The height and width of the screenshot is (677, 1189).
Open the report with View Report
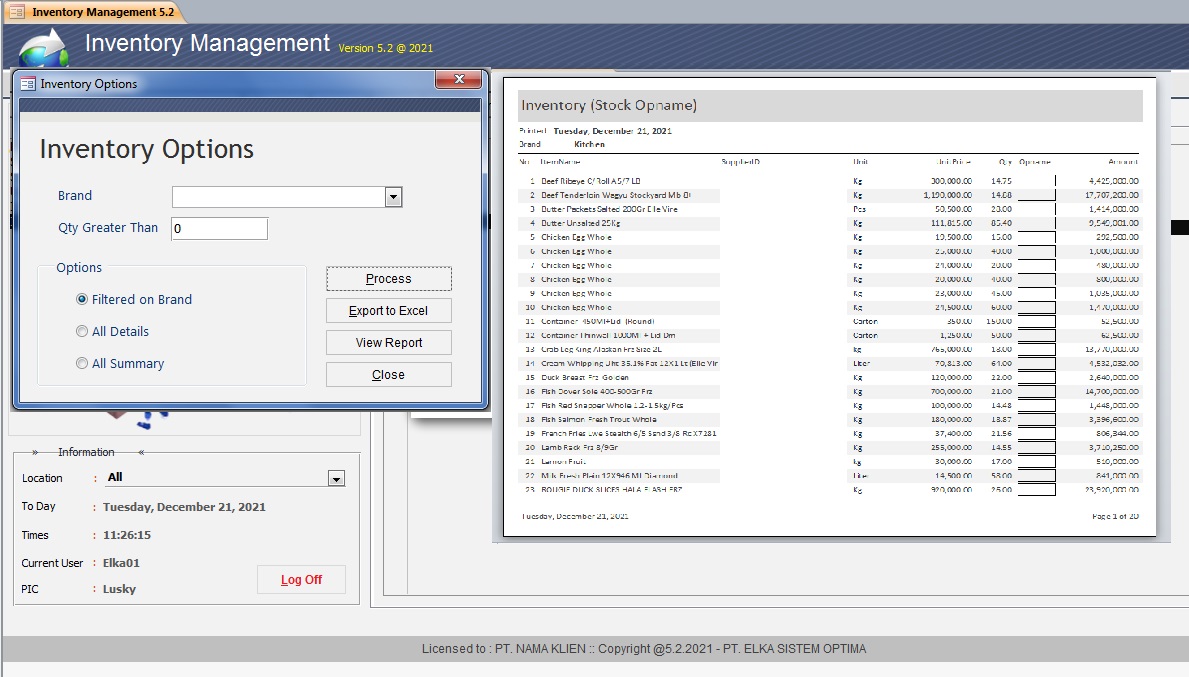(388, 342)
